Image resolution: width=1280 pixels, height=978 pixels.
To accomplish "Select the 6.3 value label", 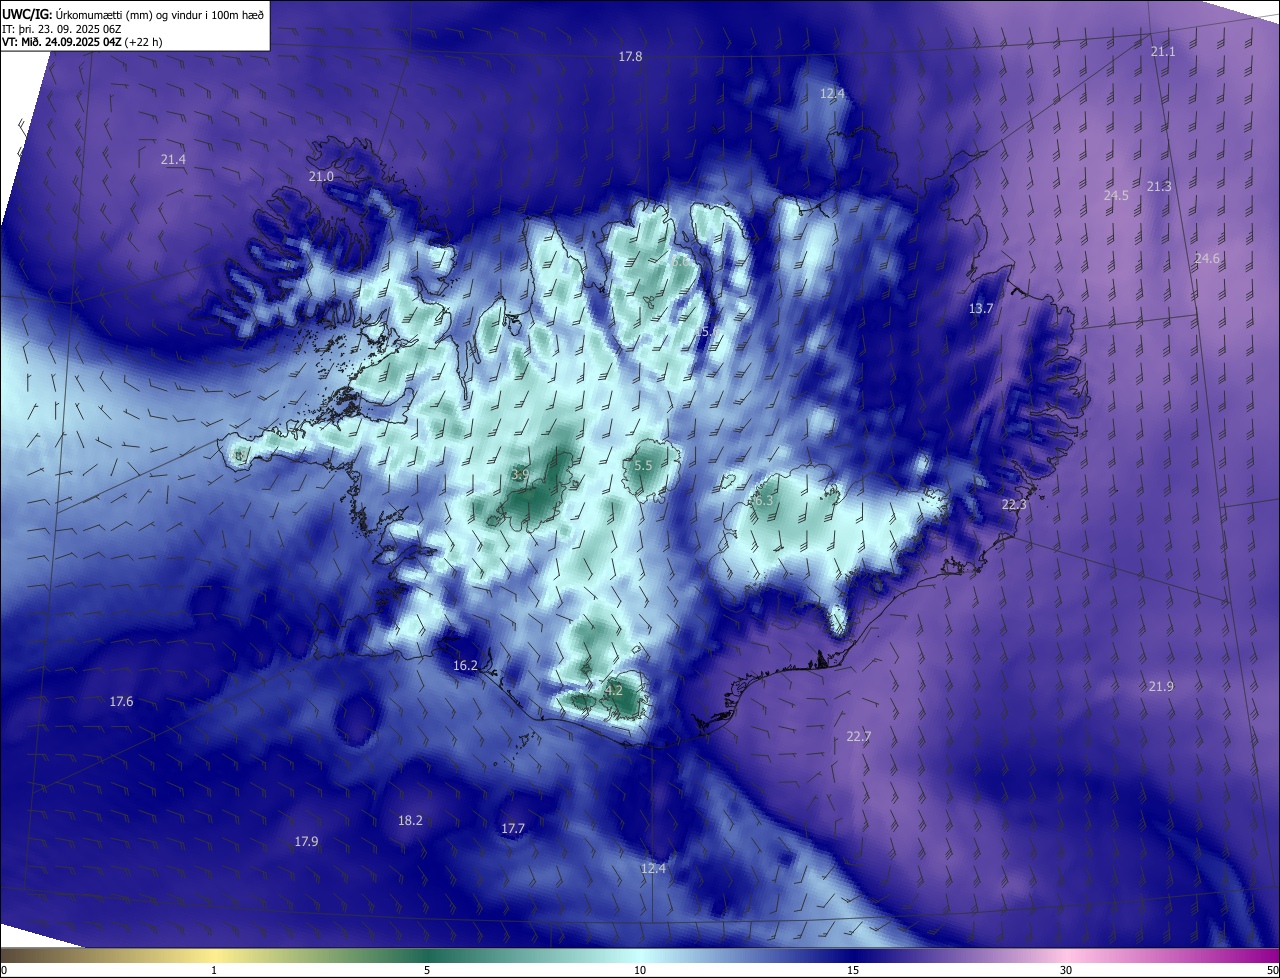I will pos(764,501).
